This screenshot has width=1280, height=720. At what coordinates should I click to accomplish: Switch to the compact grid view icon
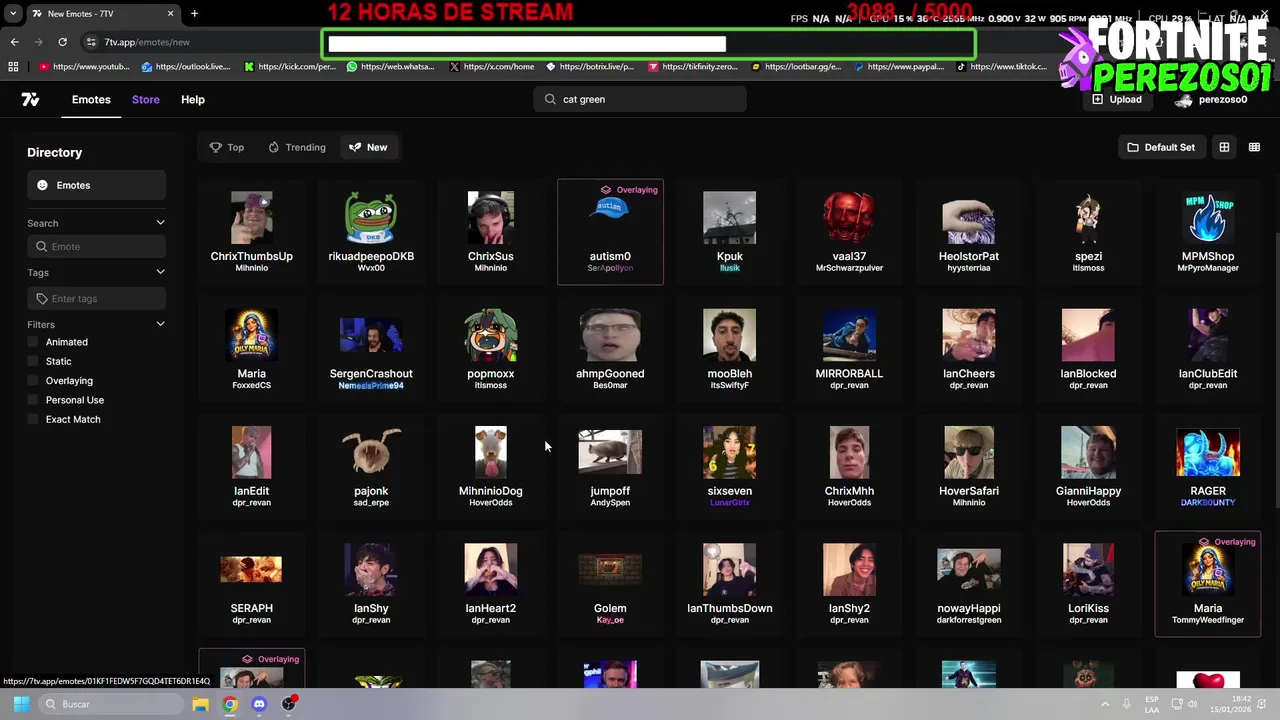click(1254, 147)
